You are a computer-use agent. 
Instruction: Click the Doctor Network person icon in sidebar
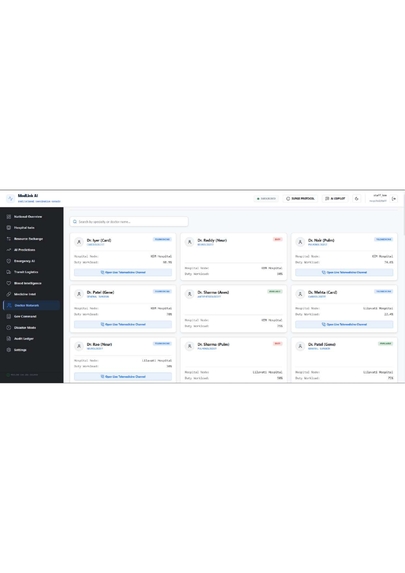[x=9, y=305]
